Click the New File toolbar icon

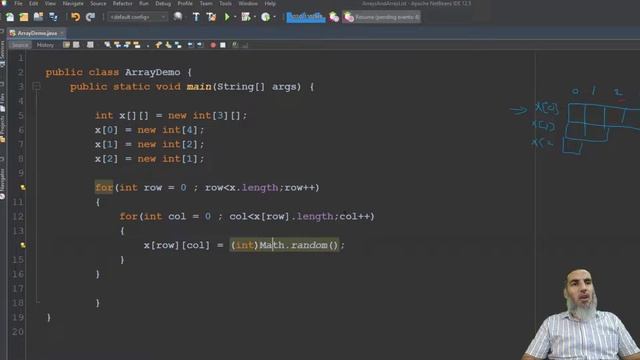[x=10, y=17]
